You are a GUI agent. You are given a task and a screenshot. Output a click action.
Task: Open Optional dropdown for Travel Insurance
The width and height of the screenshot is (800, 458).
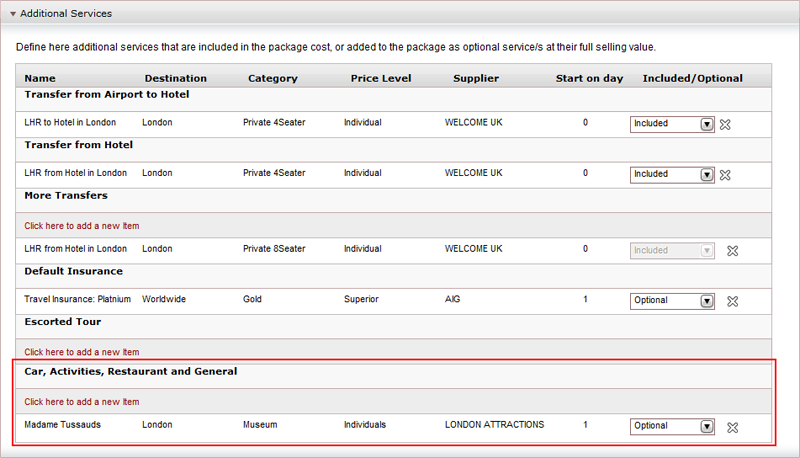(x=672, y=301)
